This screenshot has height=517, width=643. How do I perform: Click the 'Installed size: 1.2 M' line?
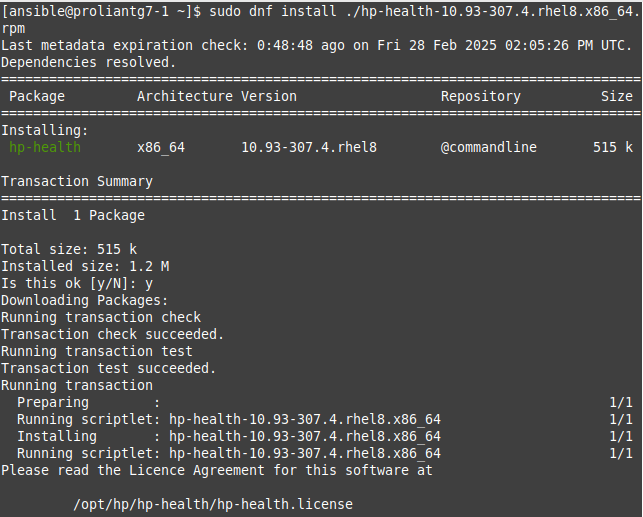(85, 266)
